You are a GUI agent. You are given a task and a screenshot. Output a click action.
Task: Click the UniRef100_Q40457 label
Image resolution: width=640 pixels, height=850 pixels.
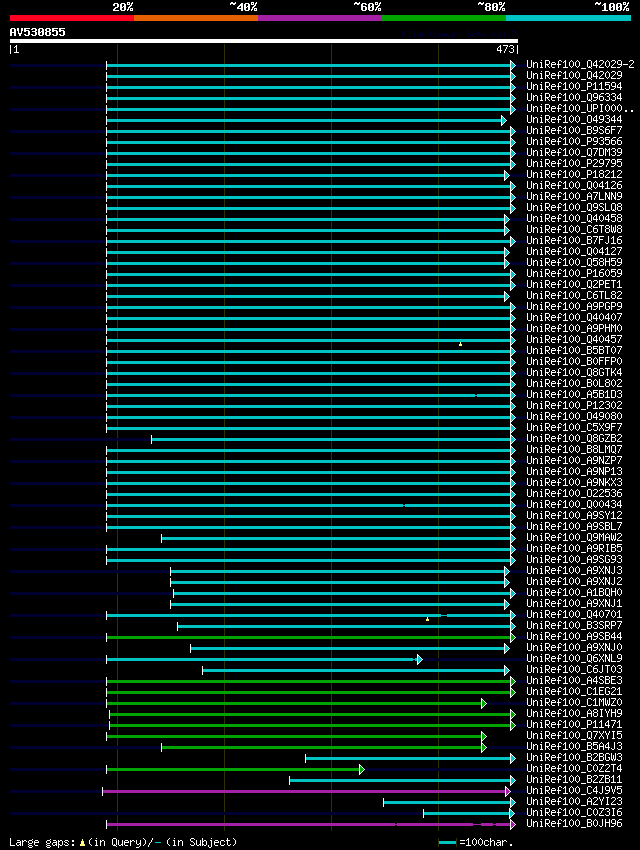[574, 339]
